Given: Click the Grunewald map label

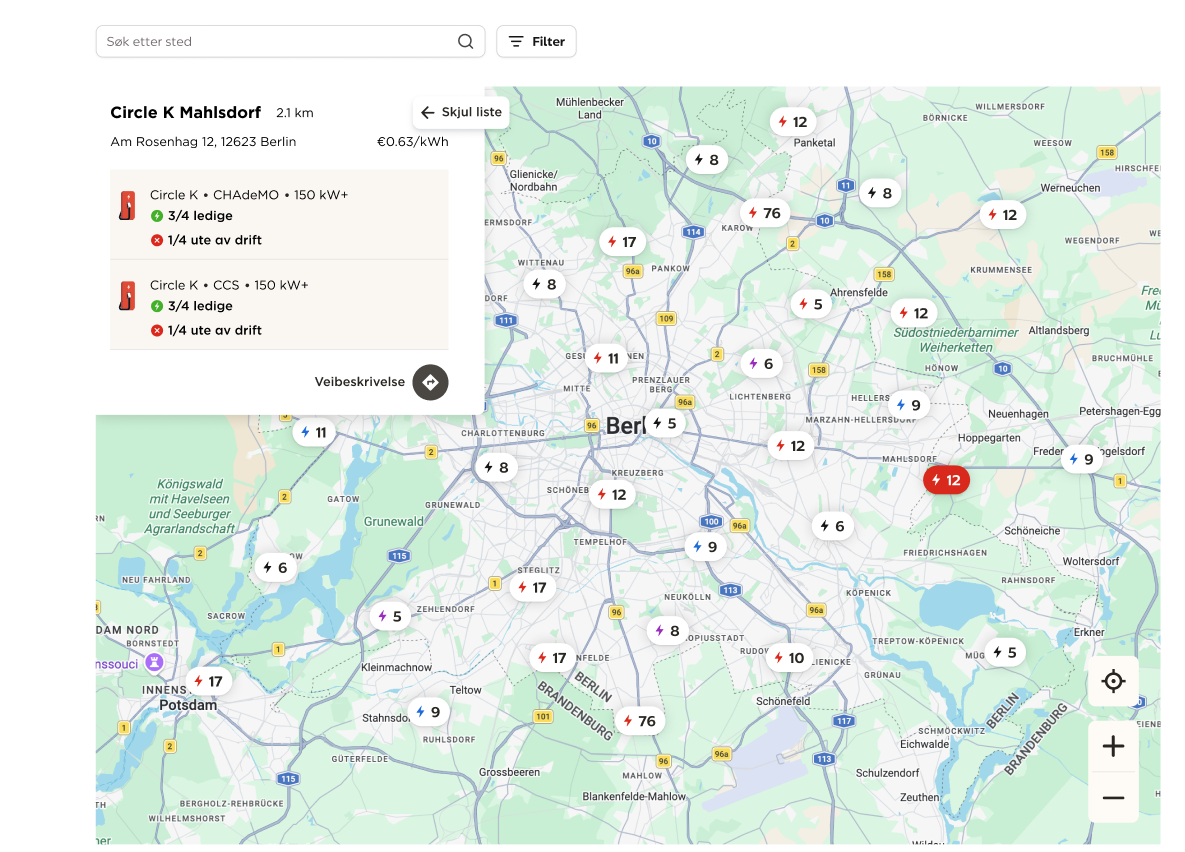Looking at the screenshot, I should pyautogui.click(x=394, y=522).
